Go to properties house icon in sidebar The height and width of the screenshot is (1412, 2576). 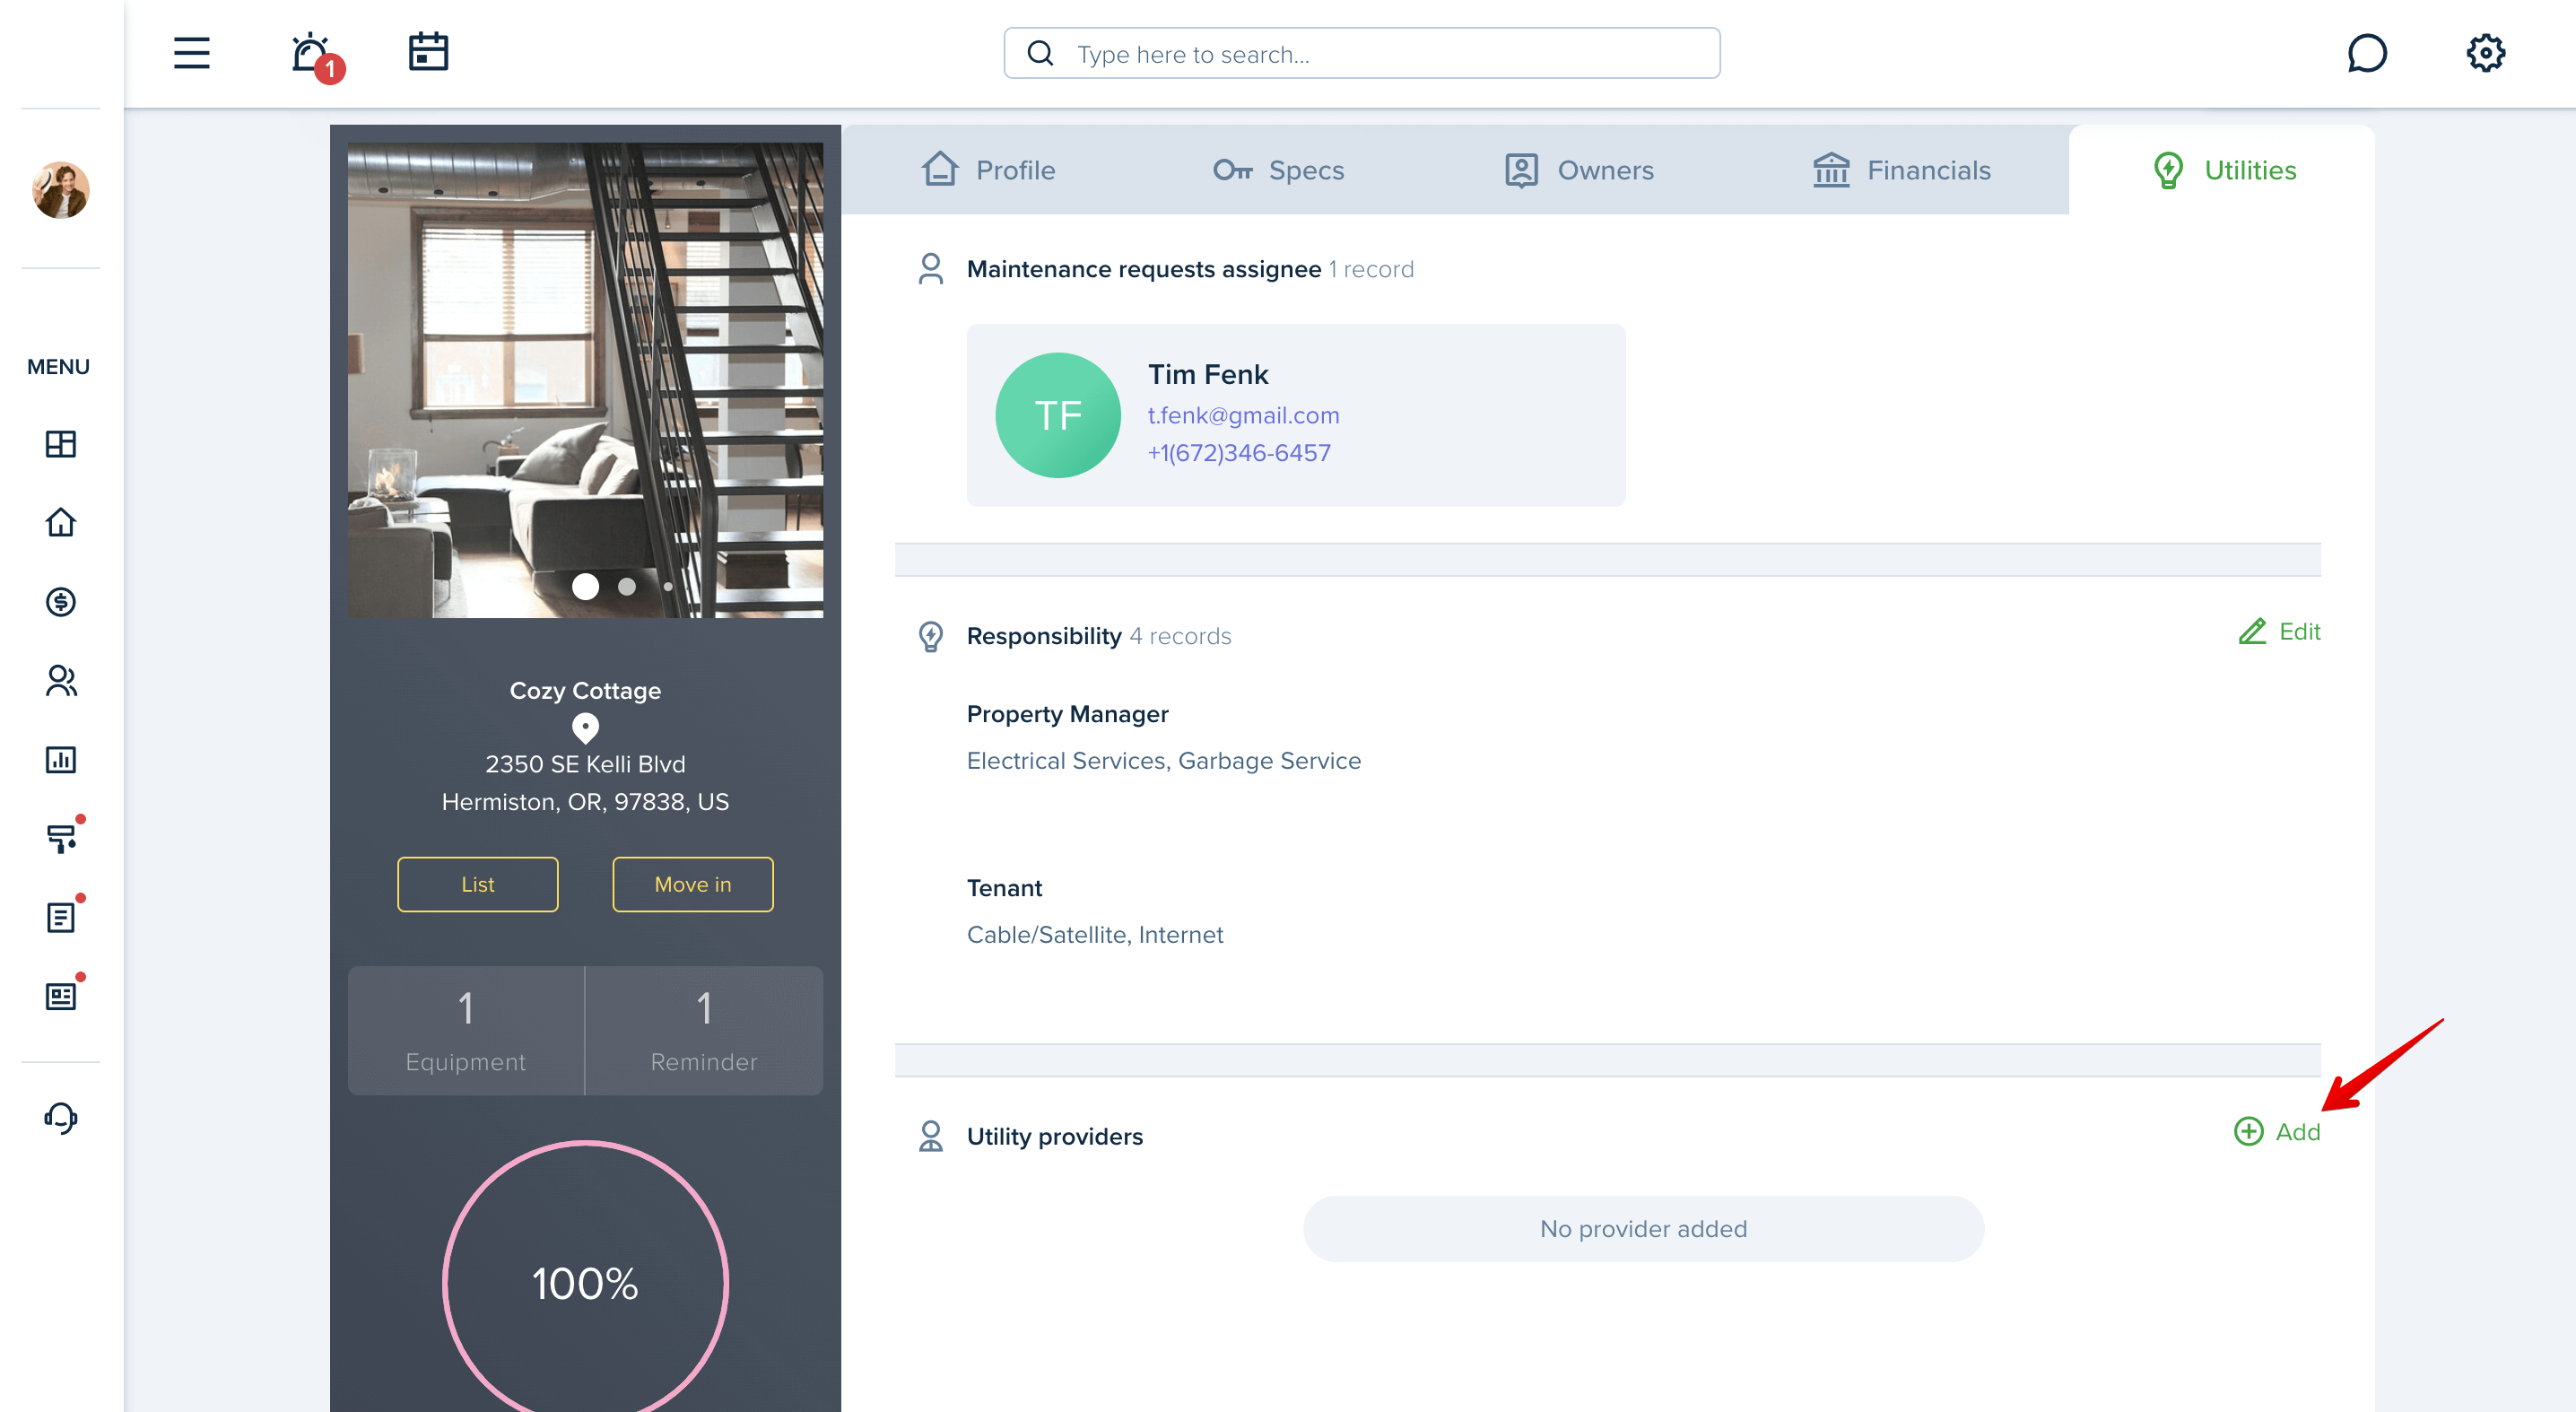tap(60, 522)
